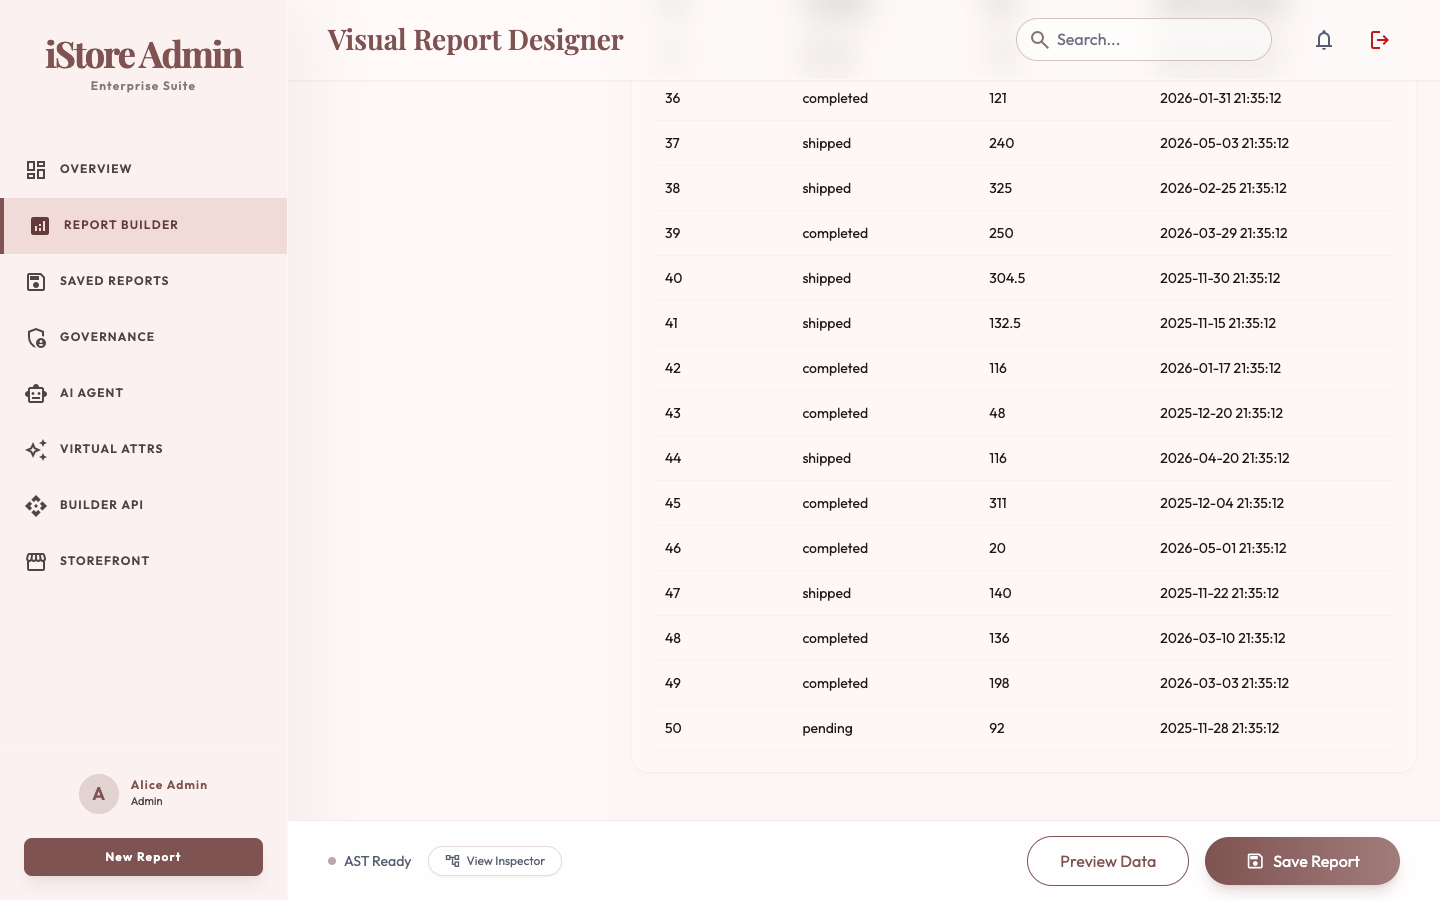Click status shipped in row 44

826,458
